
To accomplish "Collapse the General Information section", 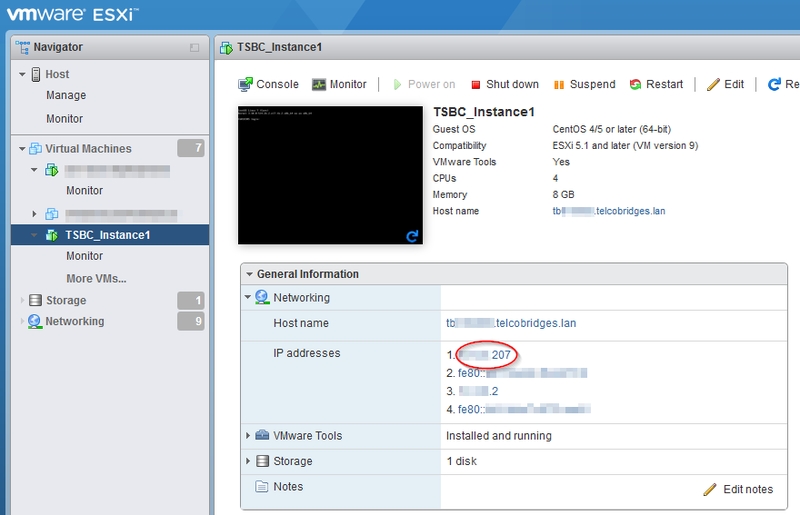I will pyautogui.click(x=249, y=274).
